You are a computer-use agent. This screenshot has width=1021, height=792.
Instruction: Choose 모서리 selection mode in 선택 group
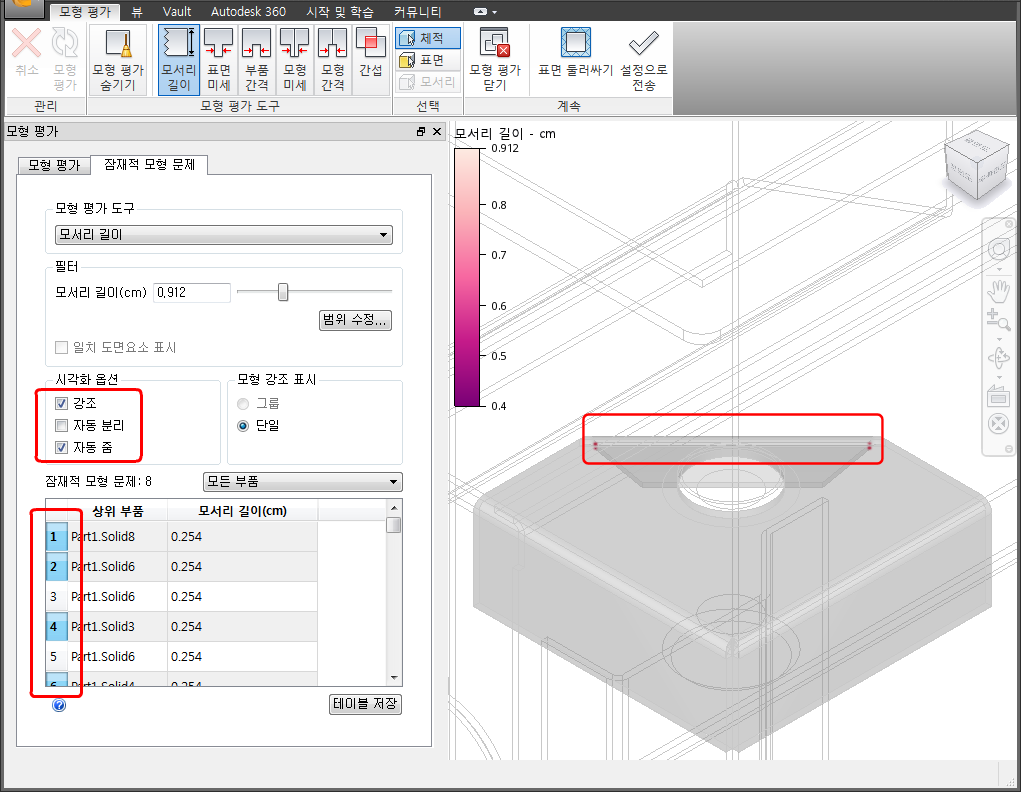[x=427, y=81]
